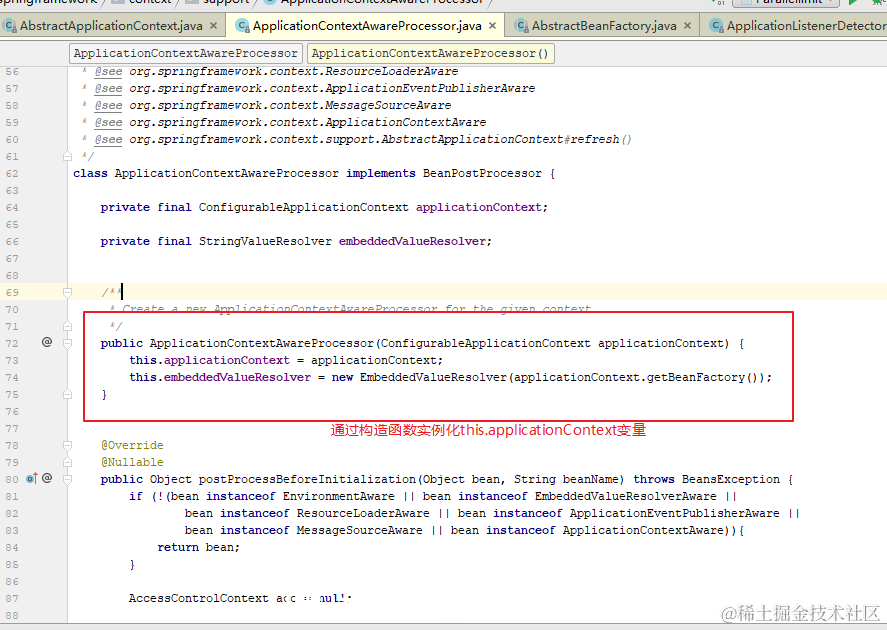Click line number 66 in gutter
The height and width of the screenshot is (630, 887).
pos(12,241)
